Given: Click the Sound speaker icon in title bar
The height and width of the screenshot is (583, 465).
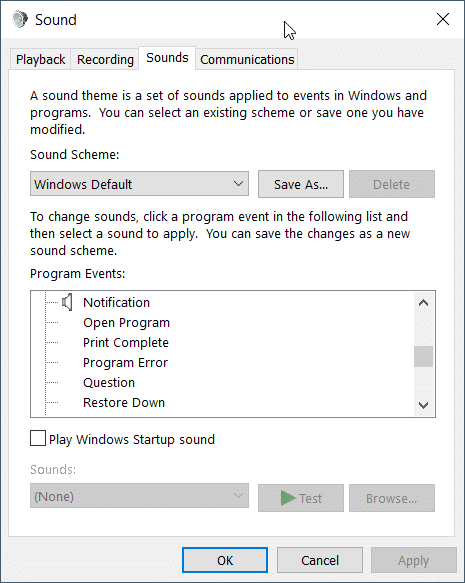Looking at the screenshot, I should coord(20,19).
